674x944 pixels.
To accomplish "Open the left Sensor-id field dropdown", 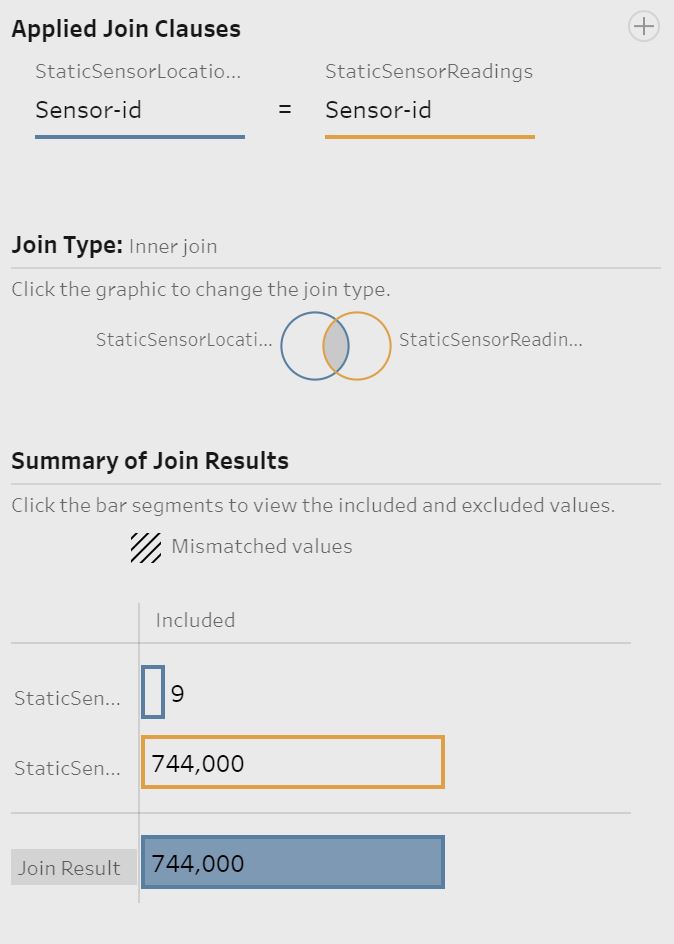I will pos(139,110).
